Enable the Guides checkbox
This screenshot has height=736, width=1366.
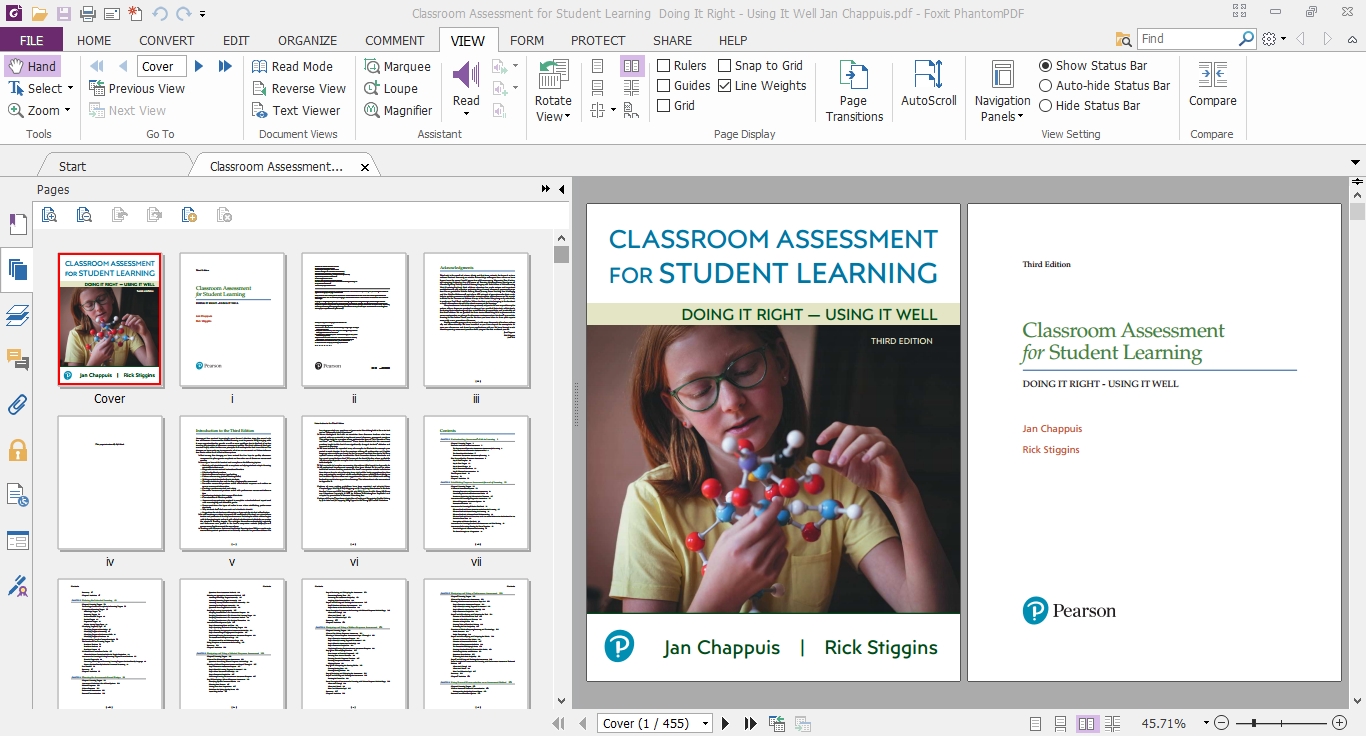[664, 86]
